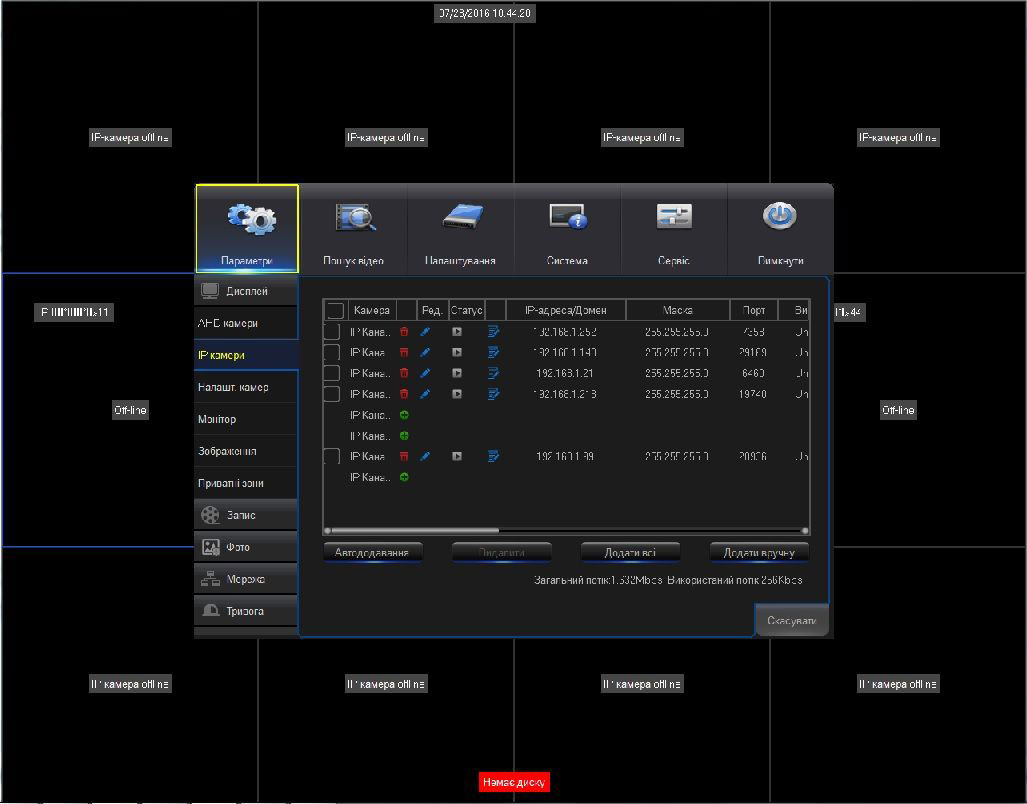Viewport: 1027px width, 804px height.
Task: Open Пошук відео video search
Action: coord(354,218)
